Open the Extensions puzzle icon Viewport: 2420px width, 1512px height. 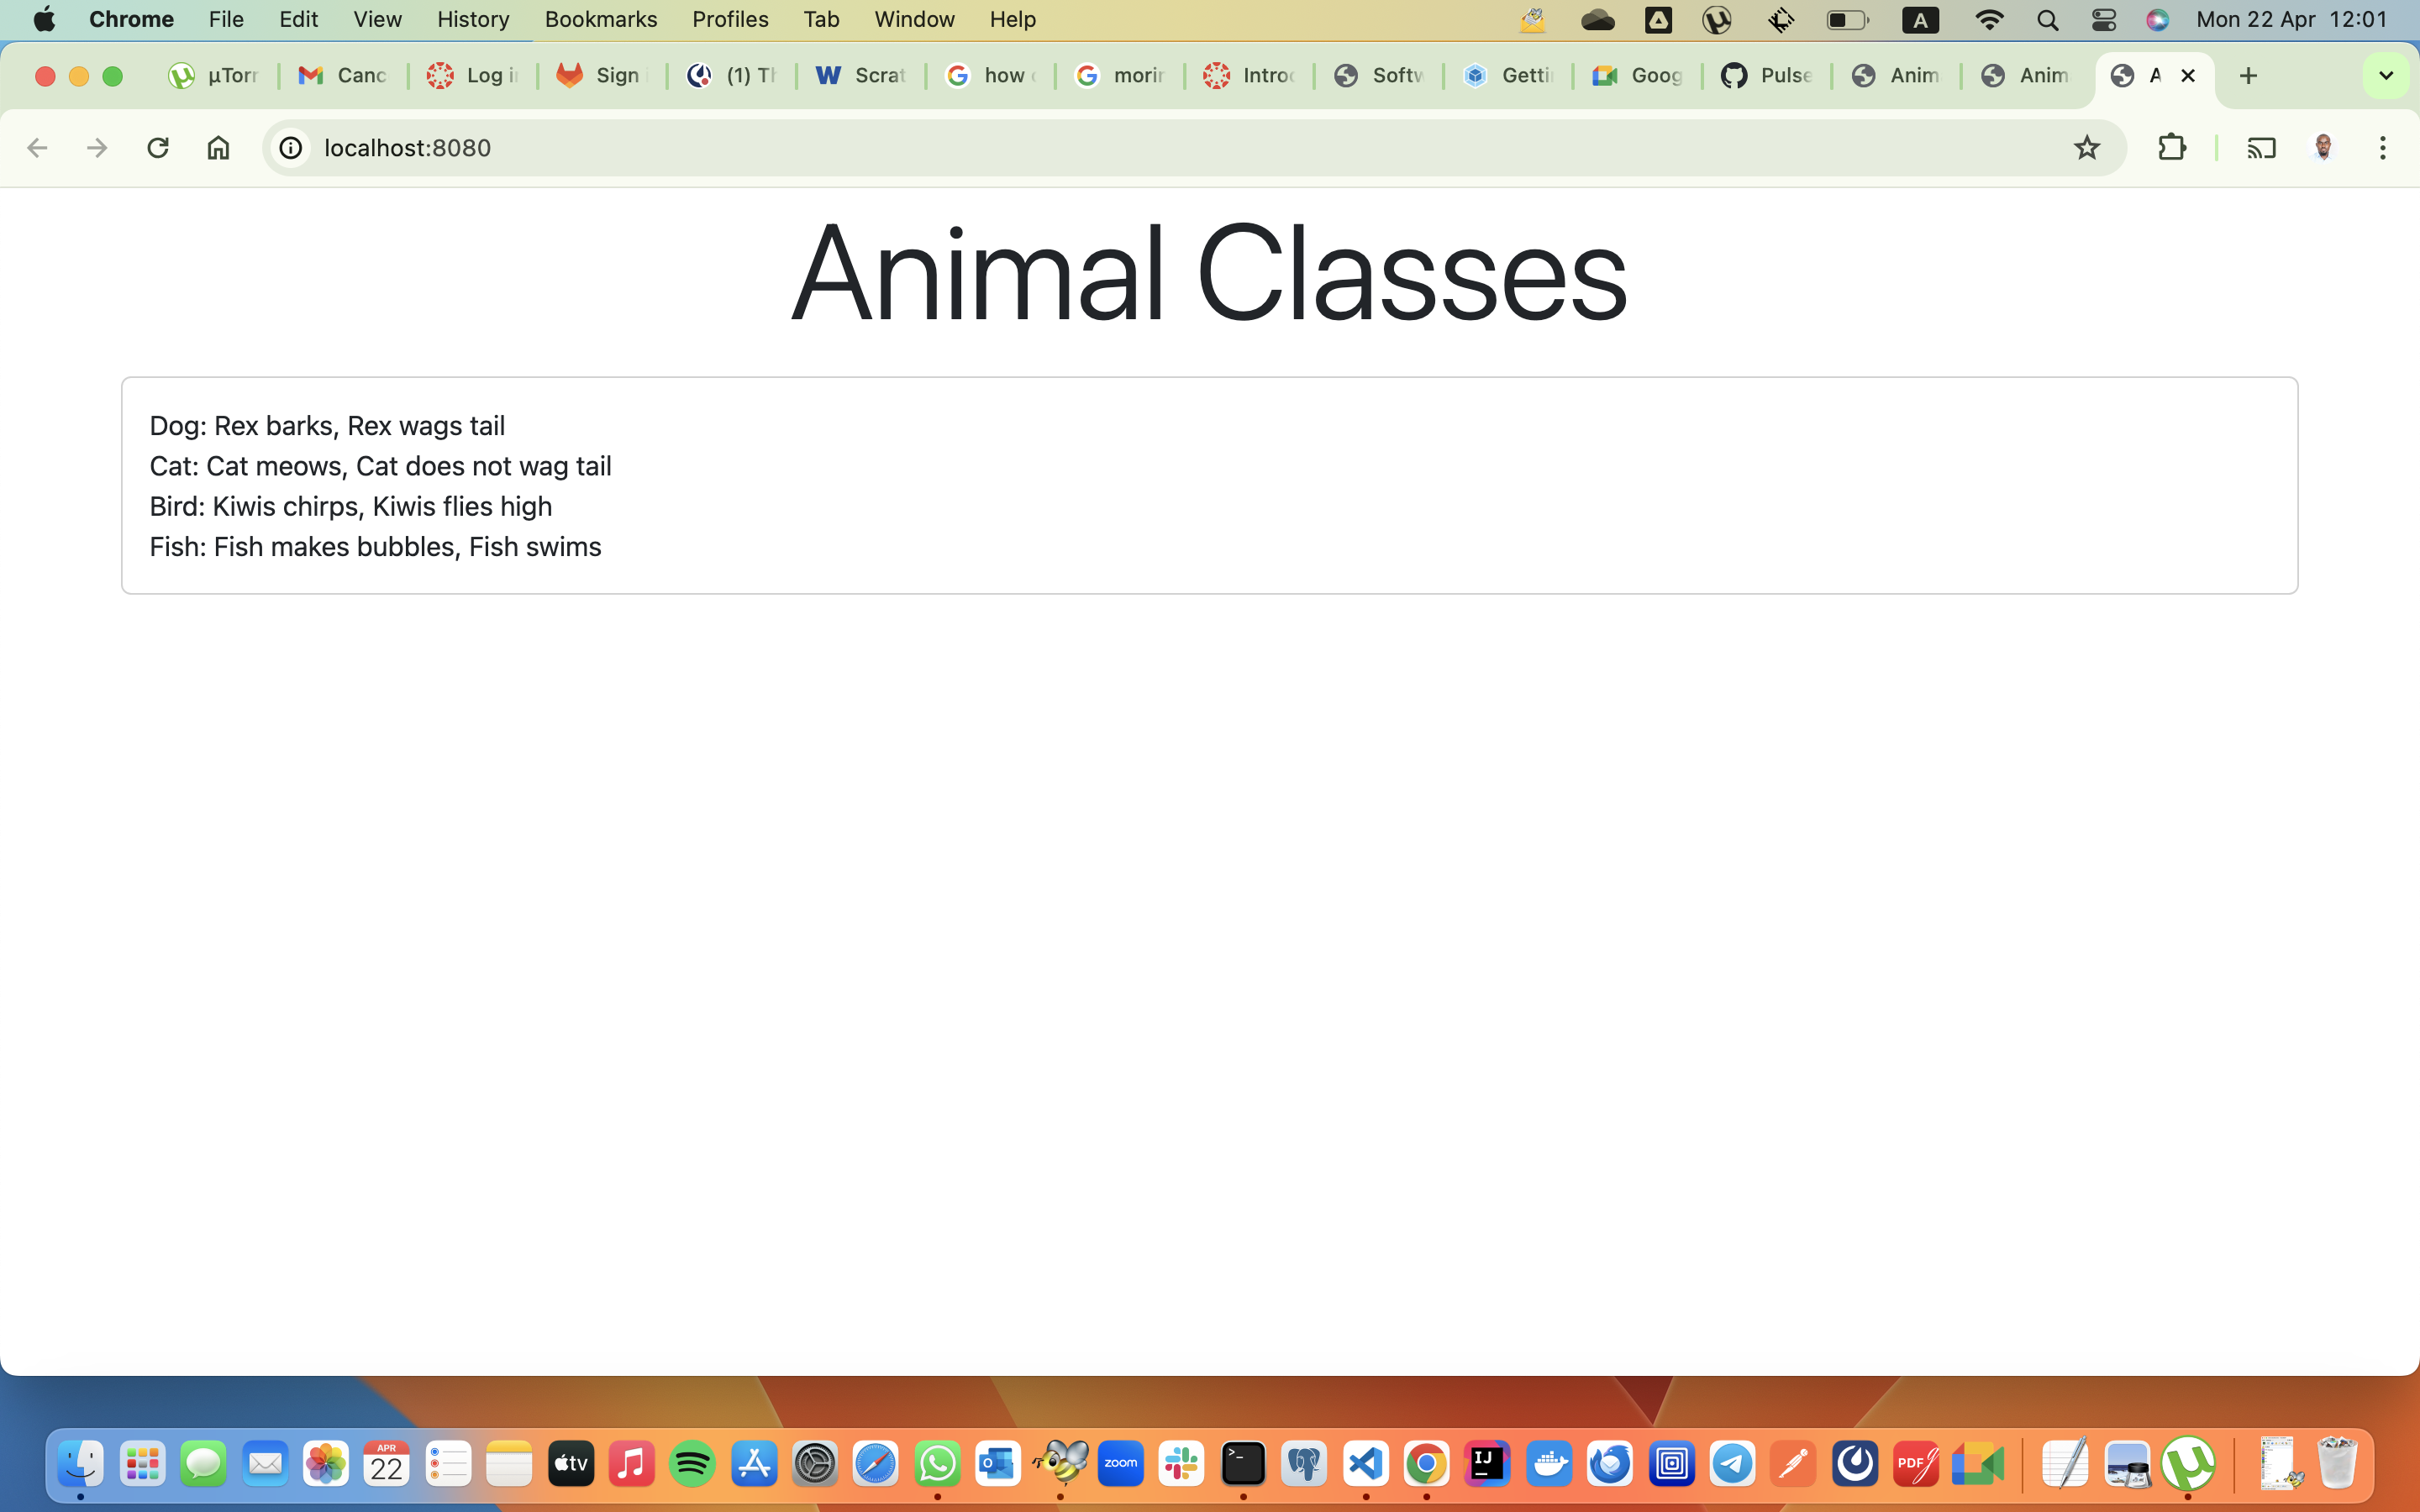2171,148
